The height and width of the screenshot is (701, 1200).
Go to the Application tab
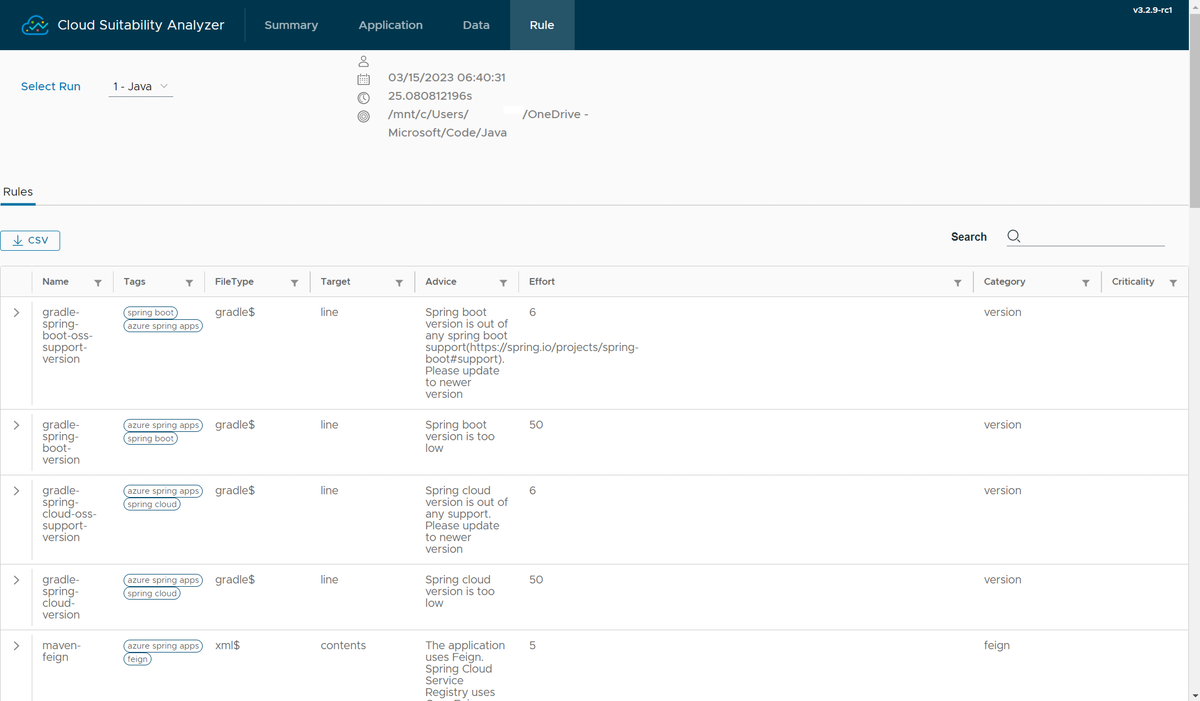(390, 25)
